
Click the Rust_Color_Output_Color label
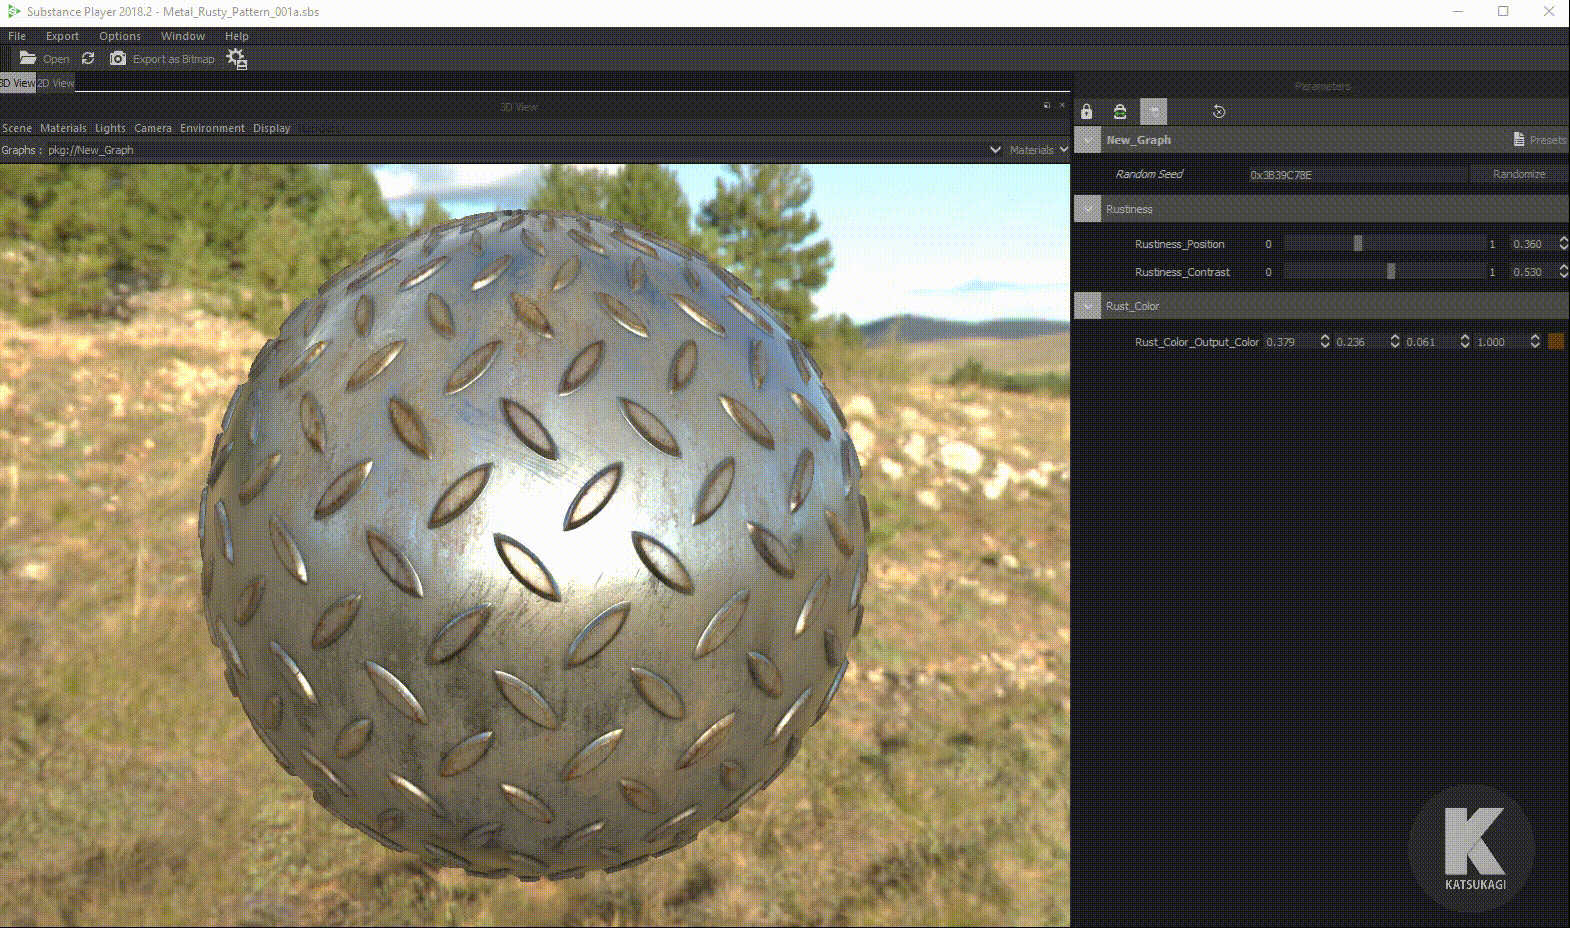pos(1197,342)
